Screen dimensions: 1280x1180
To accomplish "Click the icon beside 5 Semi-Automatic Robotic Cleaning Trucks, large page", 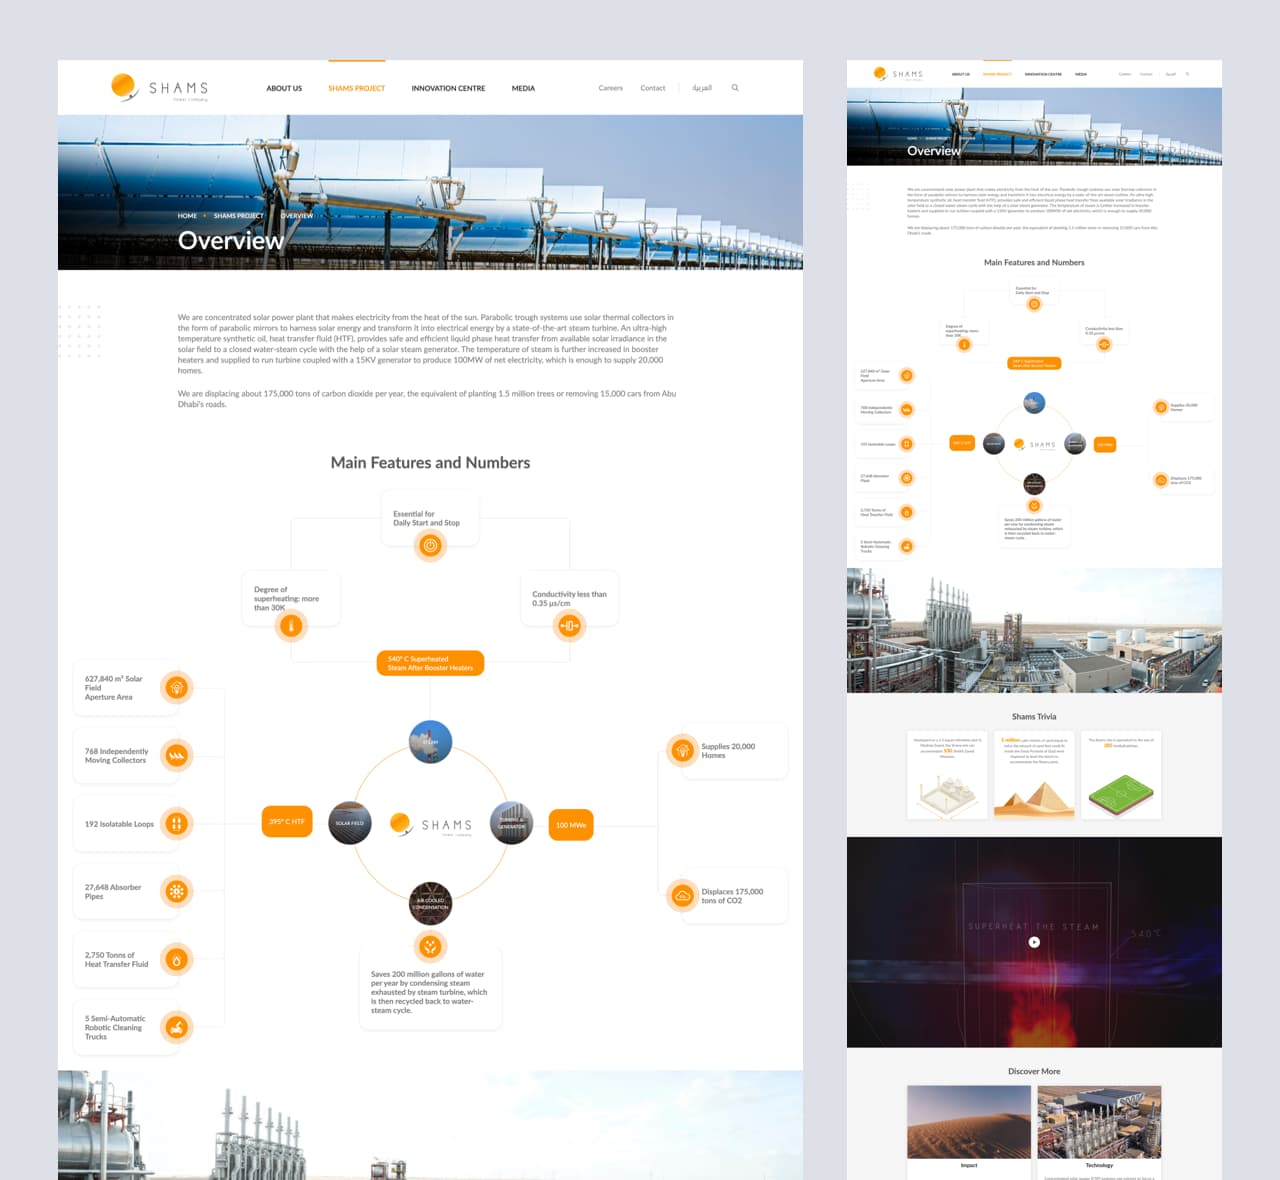I will (x=177, y=1028).
